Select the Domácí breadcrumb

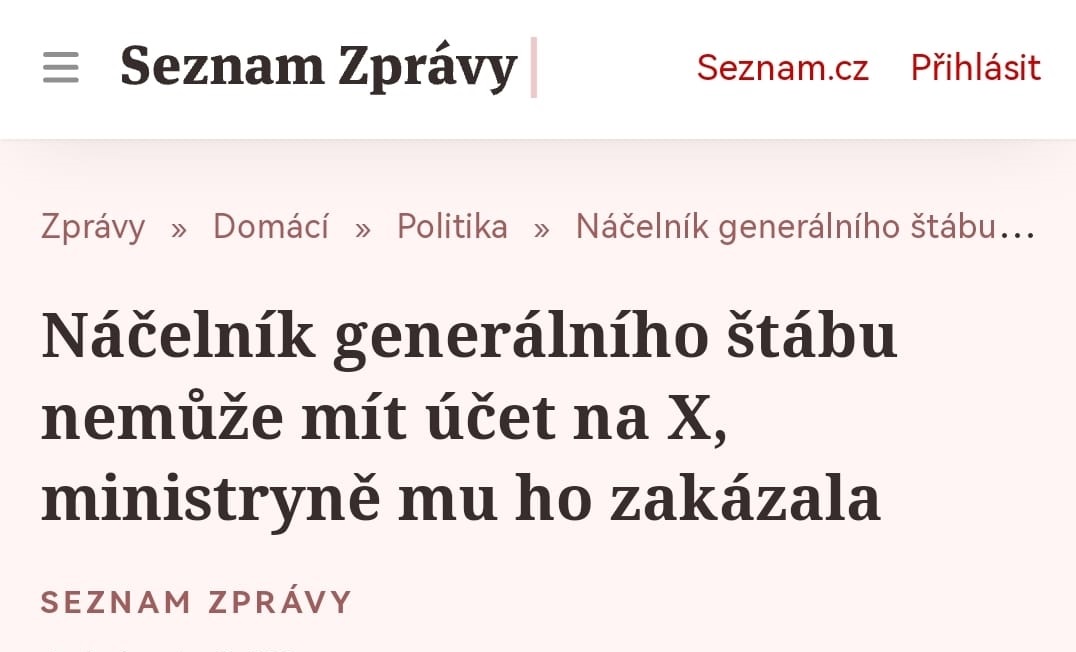pyautogui.click(x=271, y=226)
